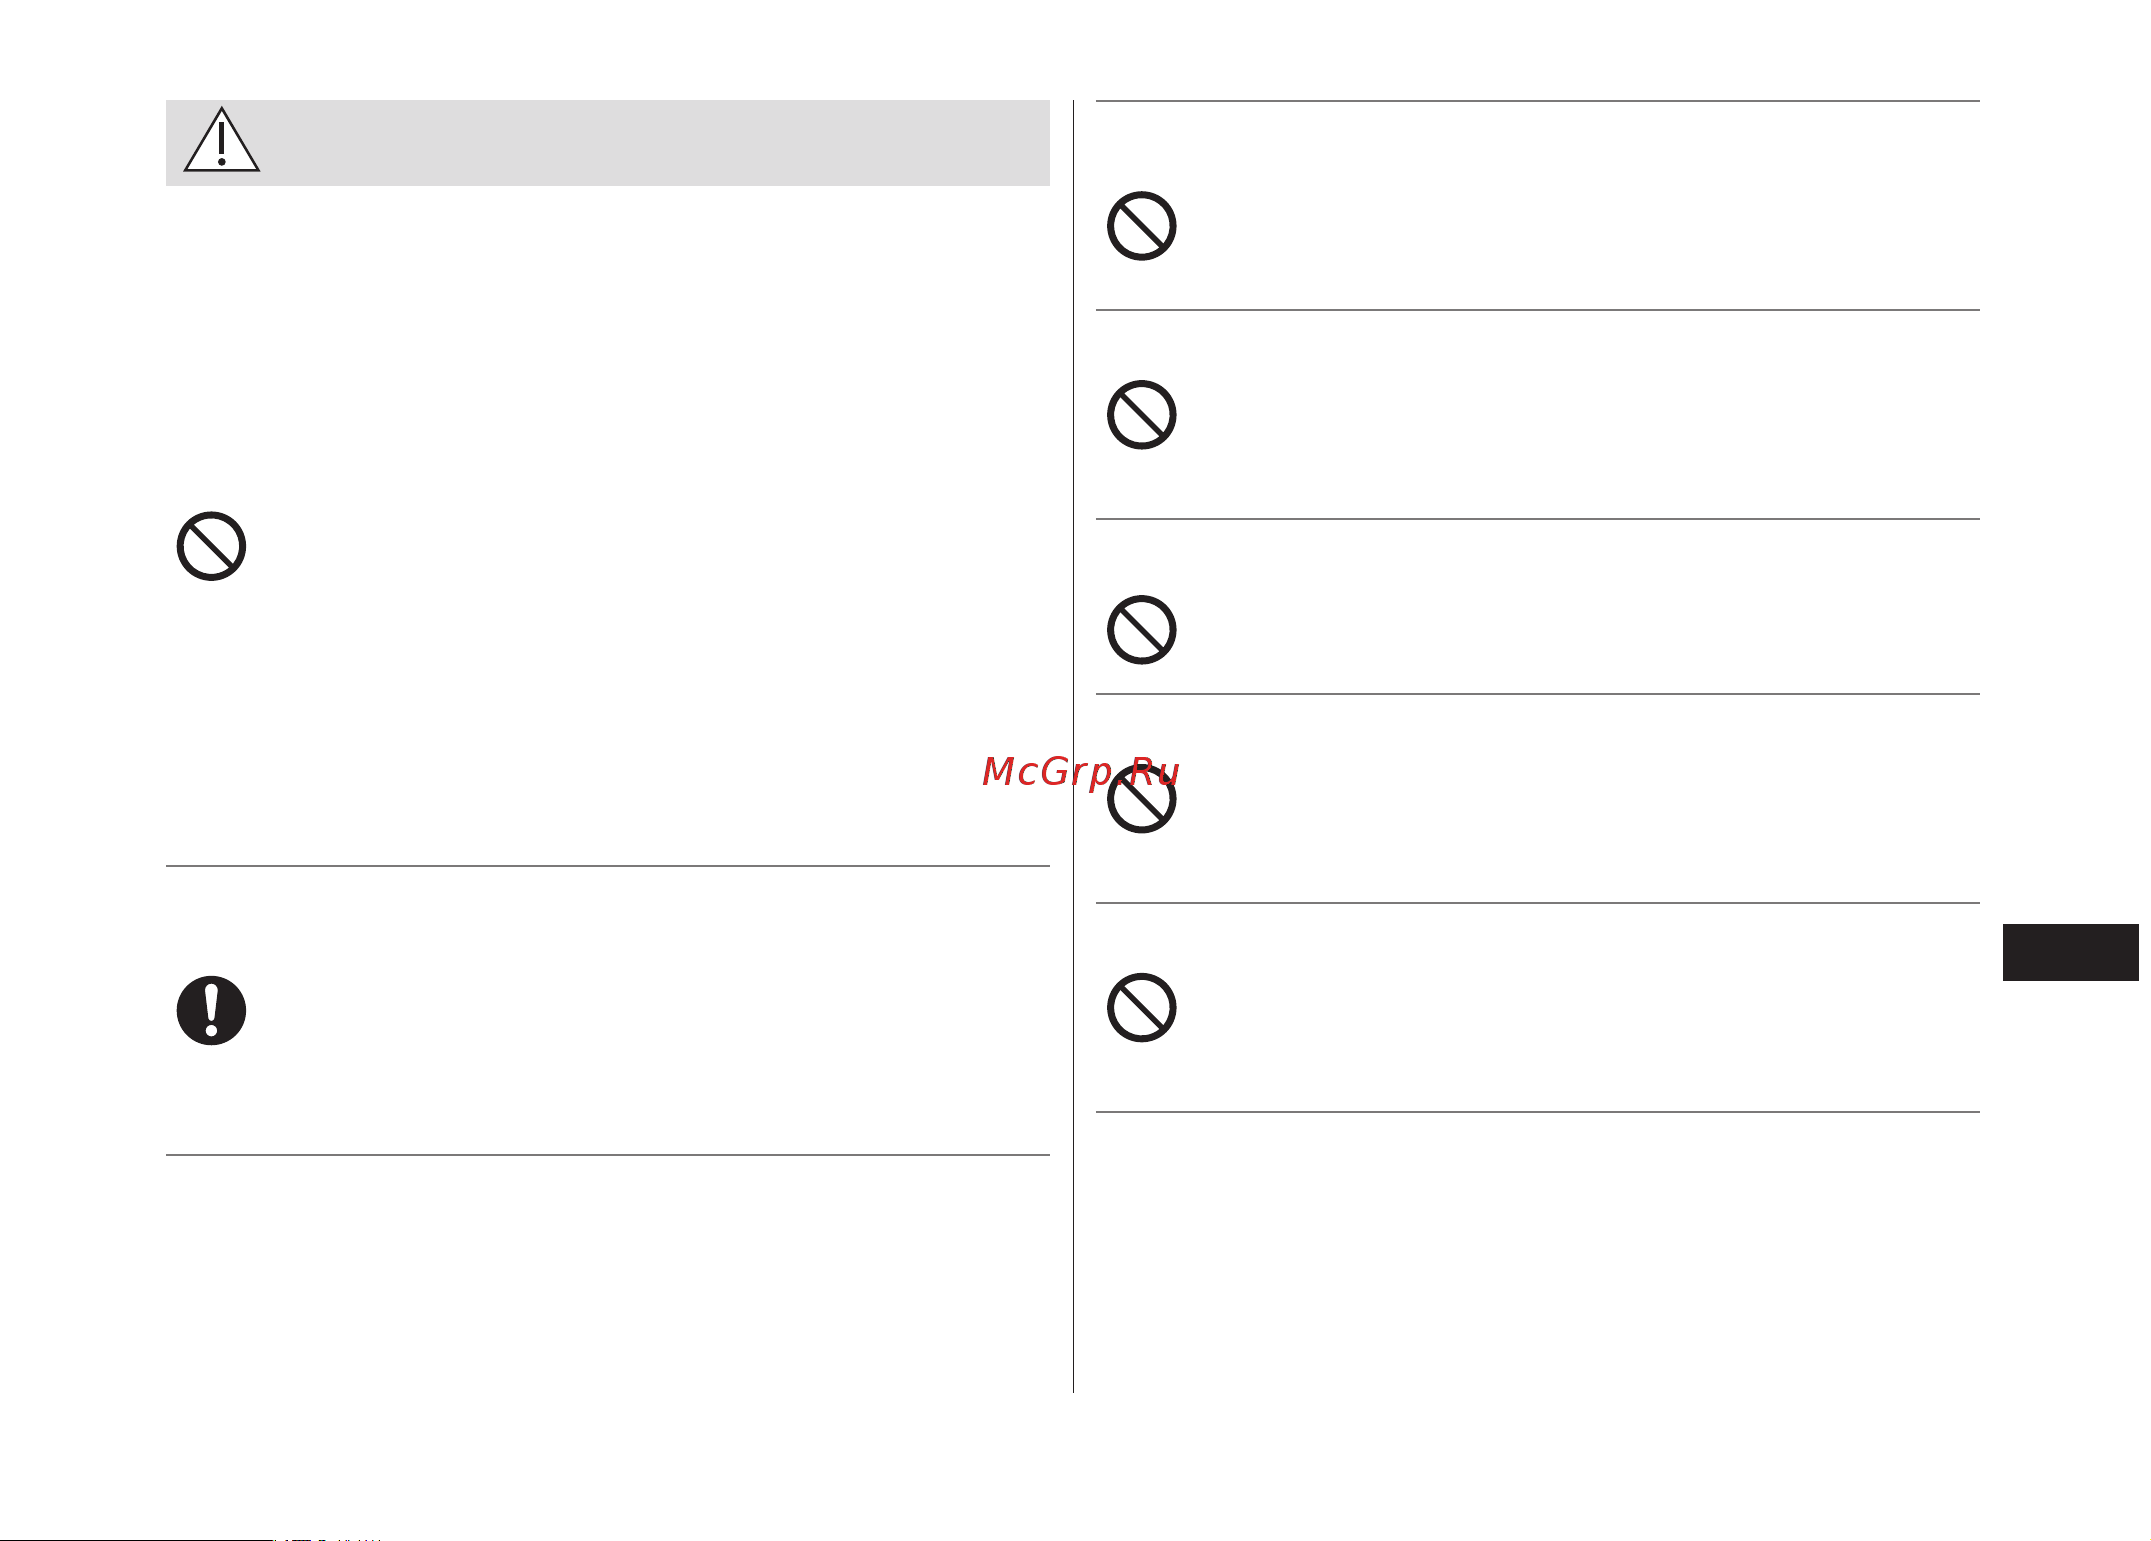Viewport: 2151px width, 1541px height.
Task: Click the black exclamation mark mandatory icon
Action: [x=211, y=1010]
